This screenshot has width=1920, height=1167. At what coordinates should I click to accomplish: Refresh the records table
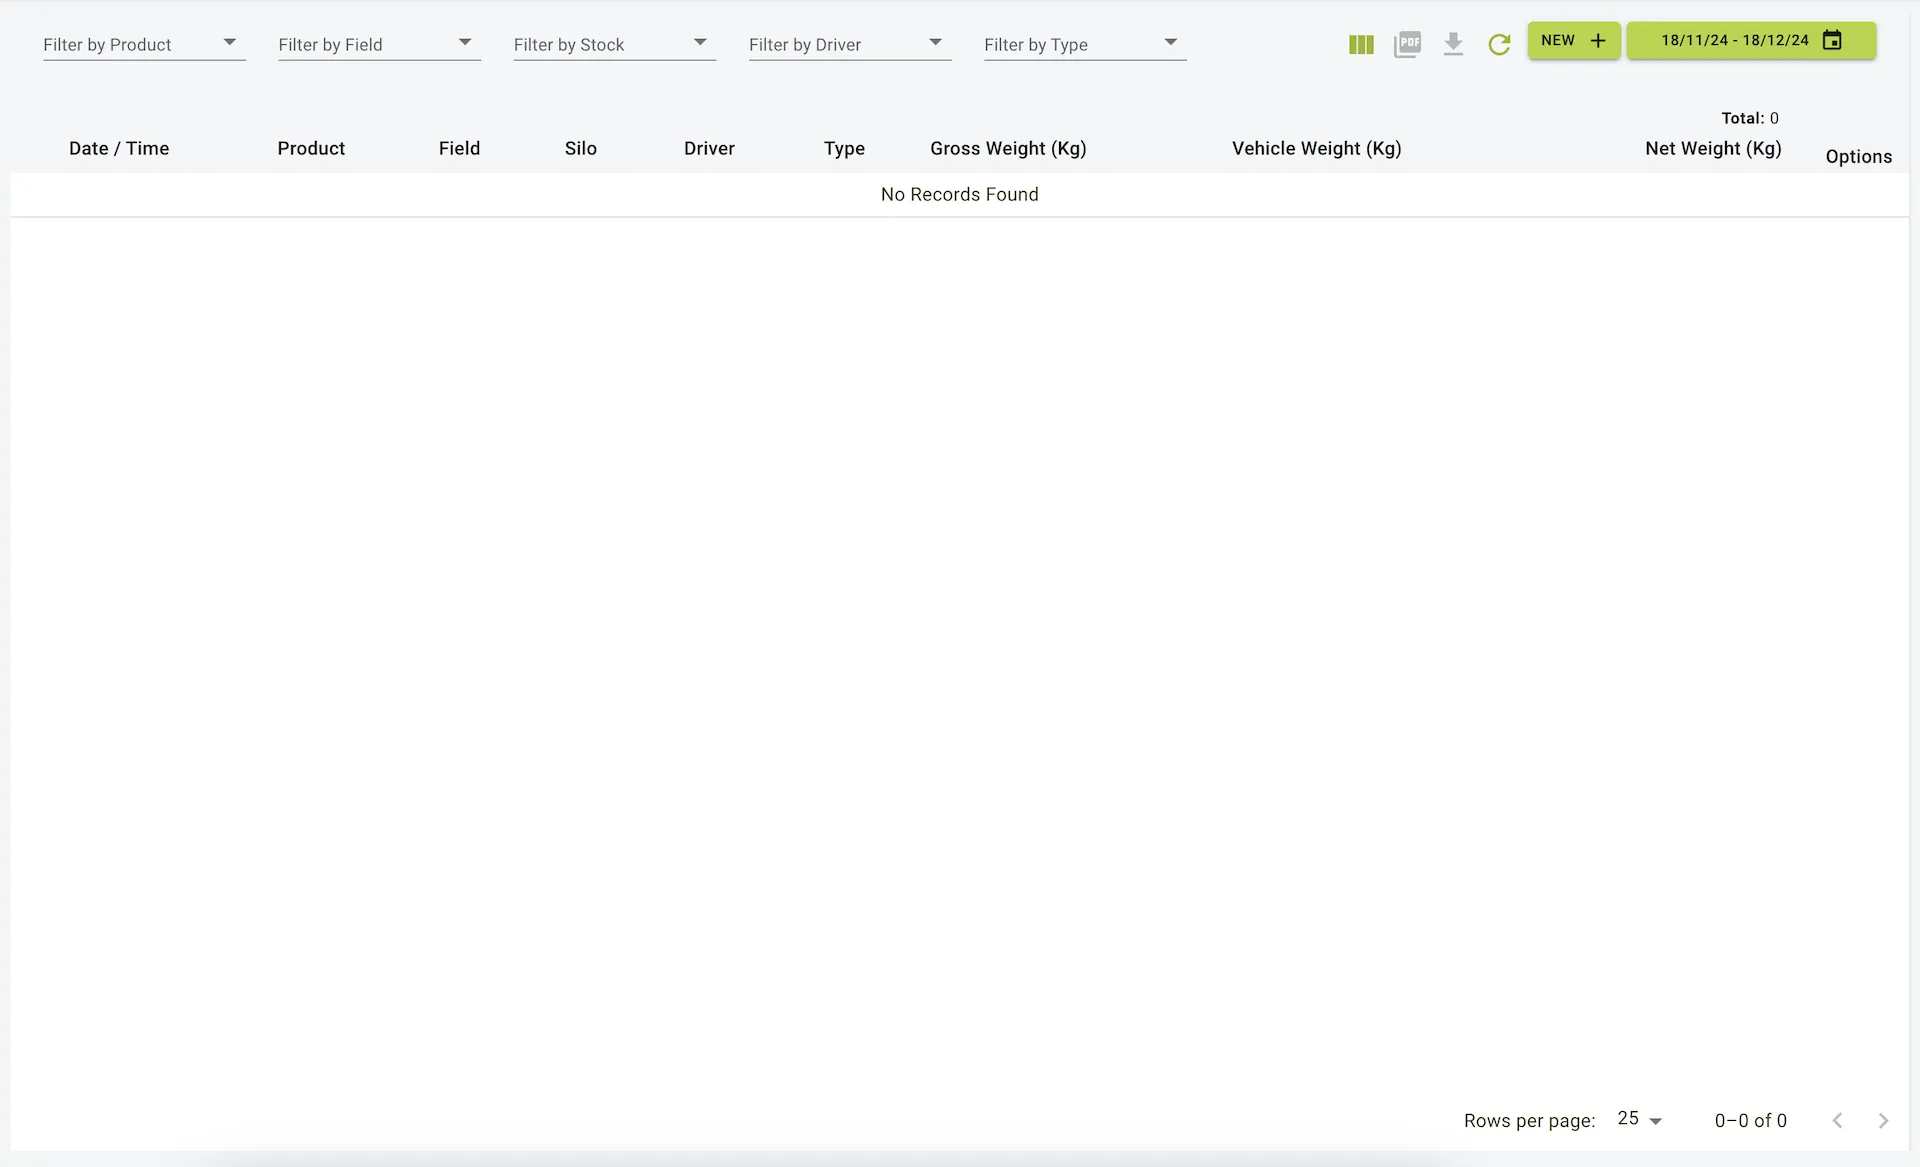coord(1498,44)
